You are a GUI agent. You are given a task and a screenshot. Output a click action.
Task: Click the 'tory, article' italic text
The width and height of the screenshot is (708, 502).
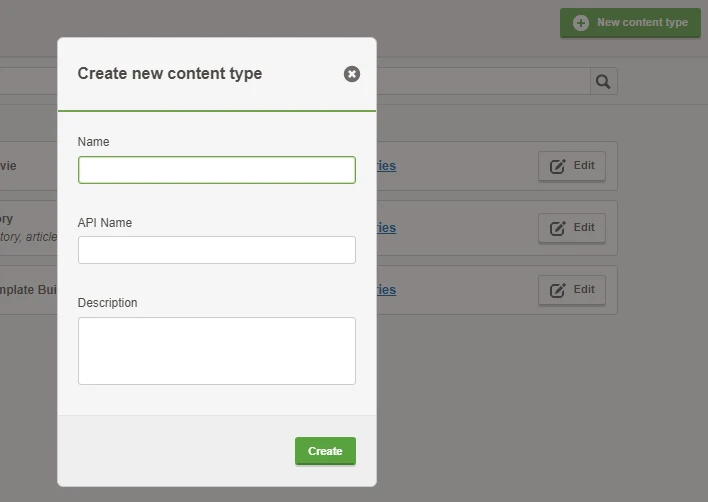tap(28, 237)
